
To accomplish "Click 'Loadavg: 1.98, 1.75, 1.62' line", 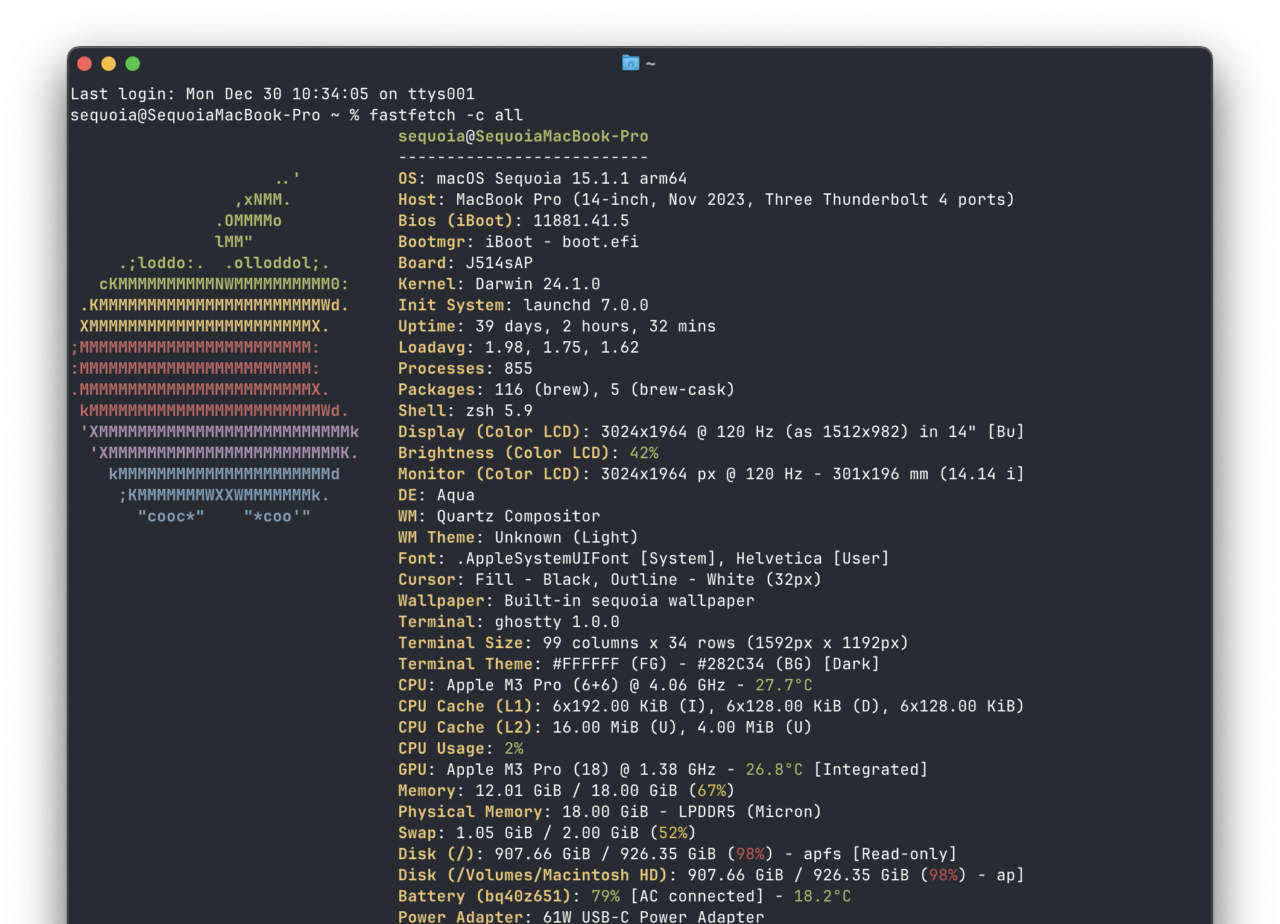I will [x=518, y=347].
